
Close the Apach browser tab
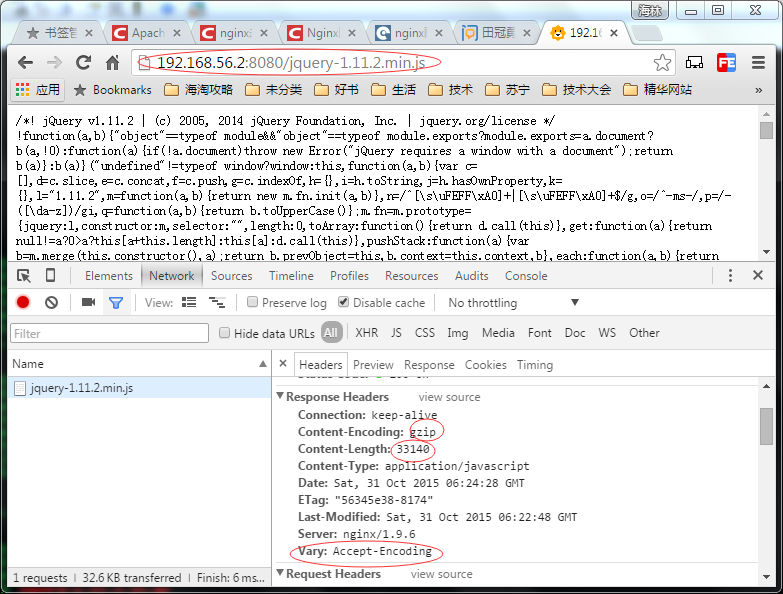click(177, 33)
